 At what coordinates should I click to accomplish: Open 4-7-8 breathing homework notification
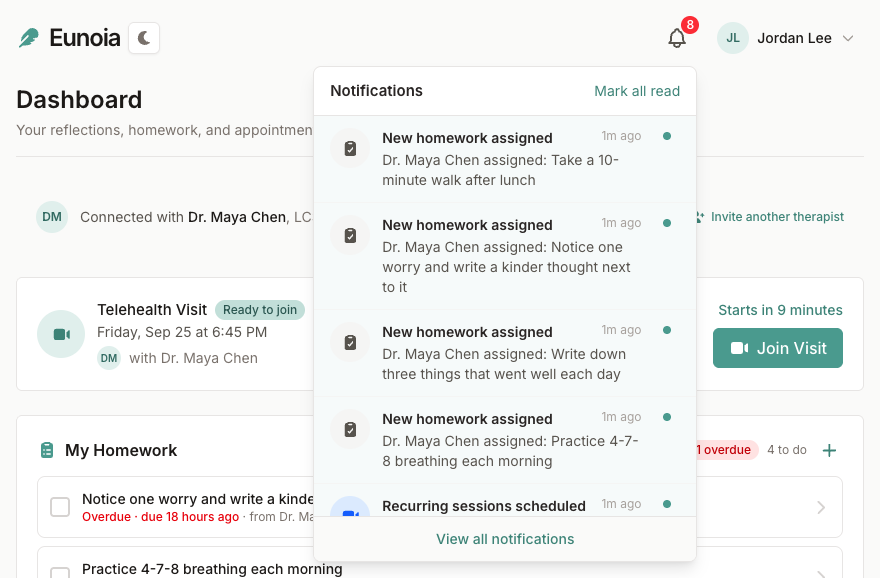tap(505, 441)
